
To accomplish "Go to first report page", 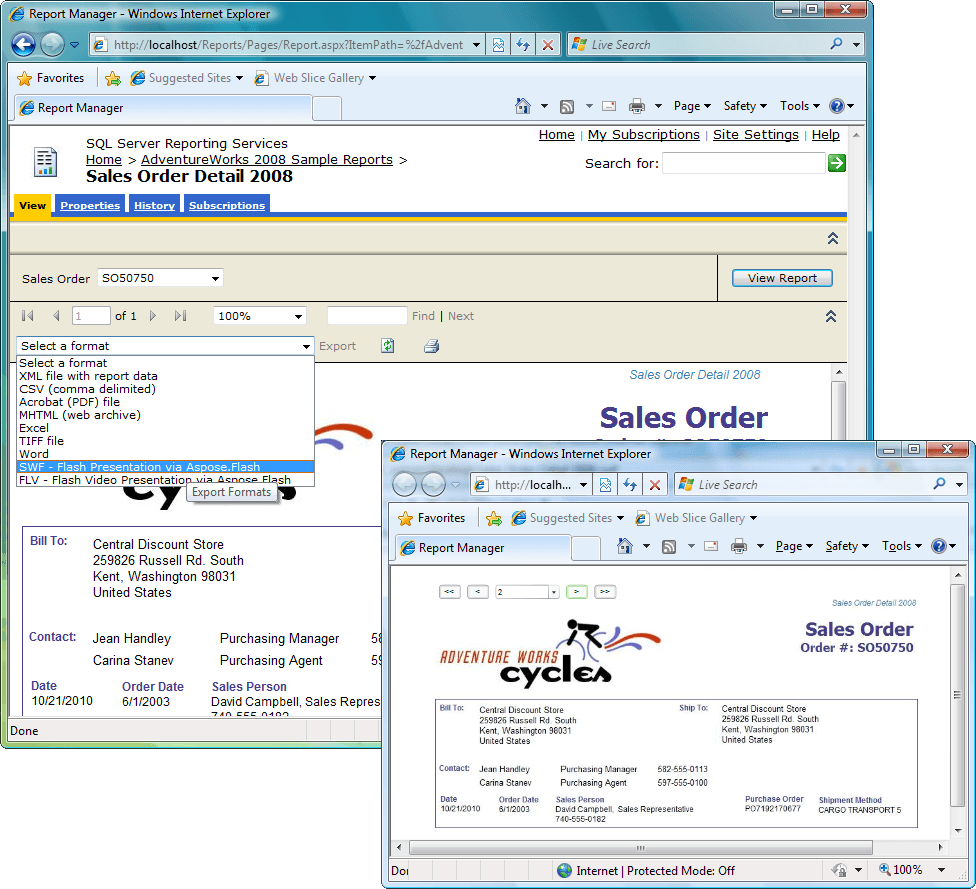I will [x=27, y=316].
